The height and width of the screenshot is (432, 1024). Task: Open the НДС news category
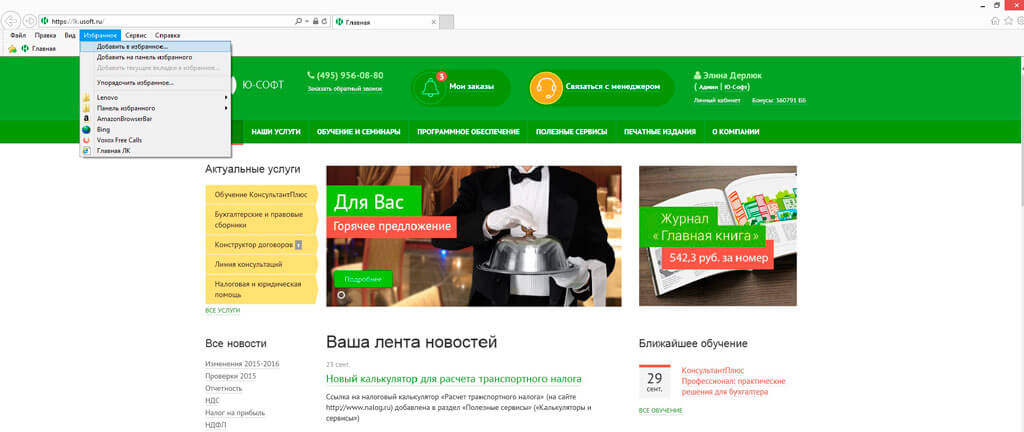(212, 401)
